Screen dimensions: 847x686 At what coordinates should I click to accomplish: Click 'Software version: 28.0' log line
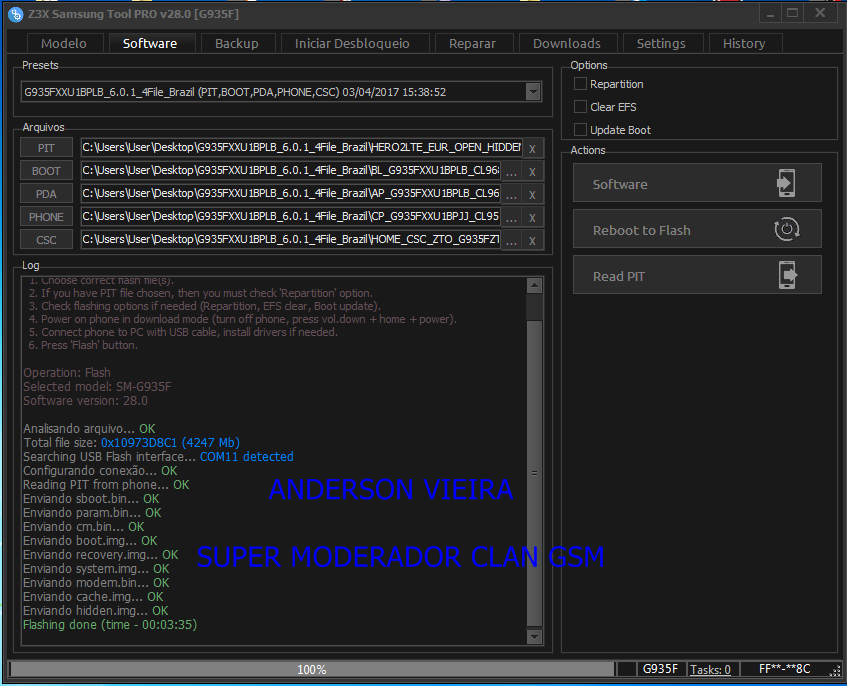85,401
